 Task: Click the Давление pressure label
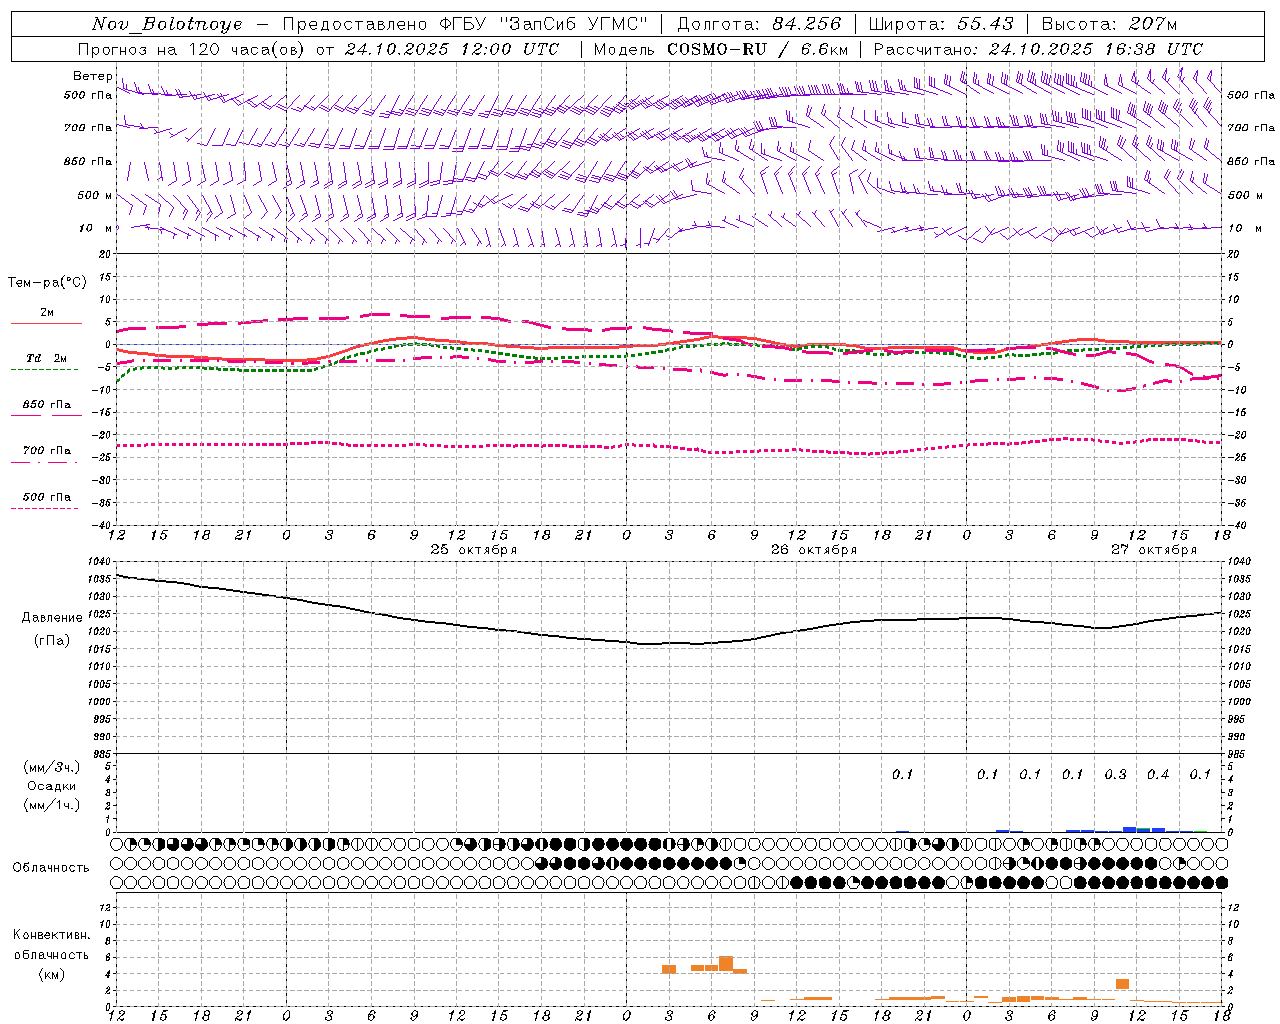52,618
